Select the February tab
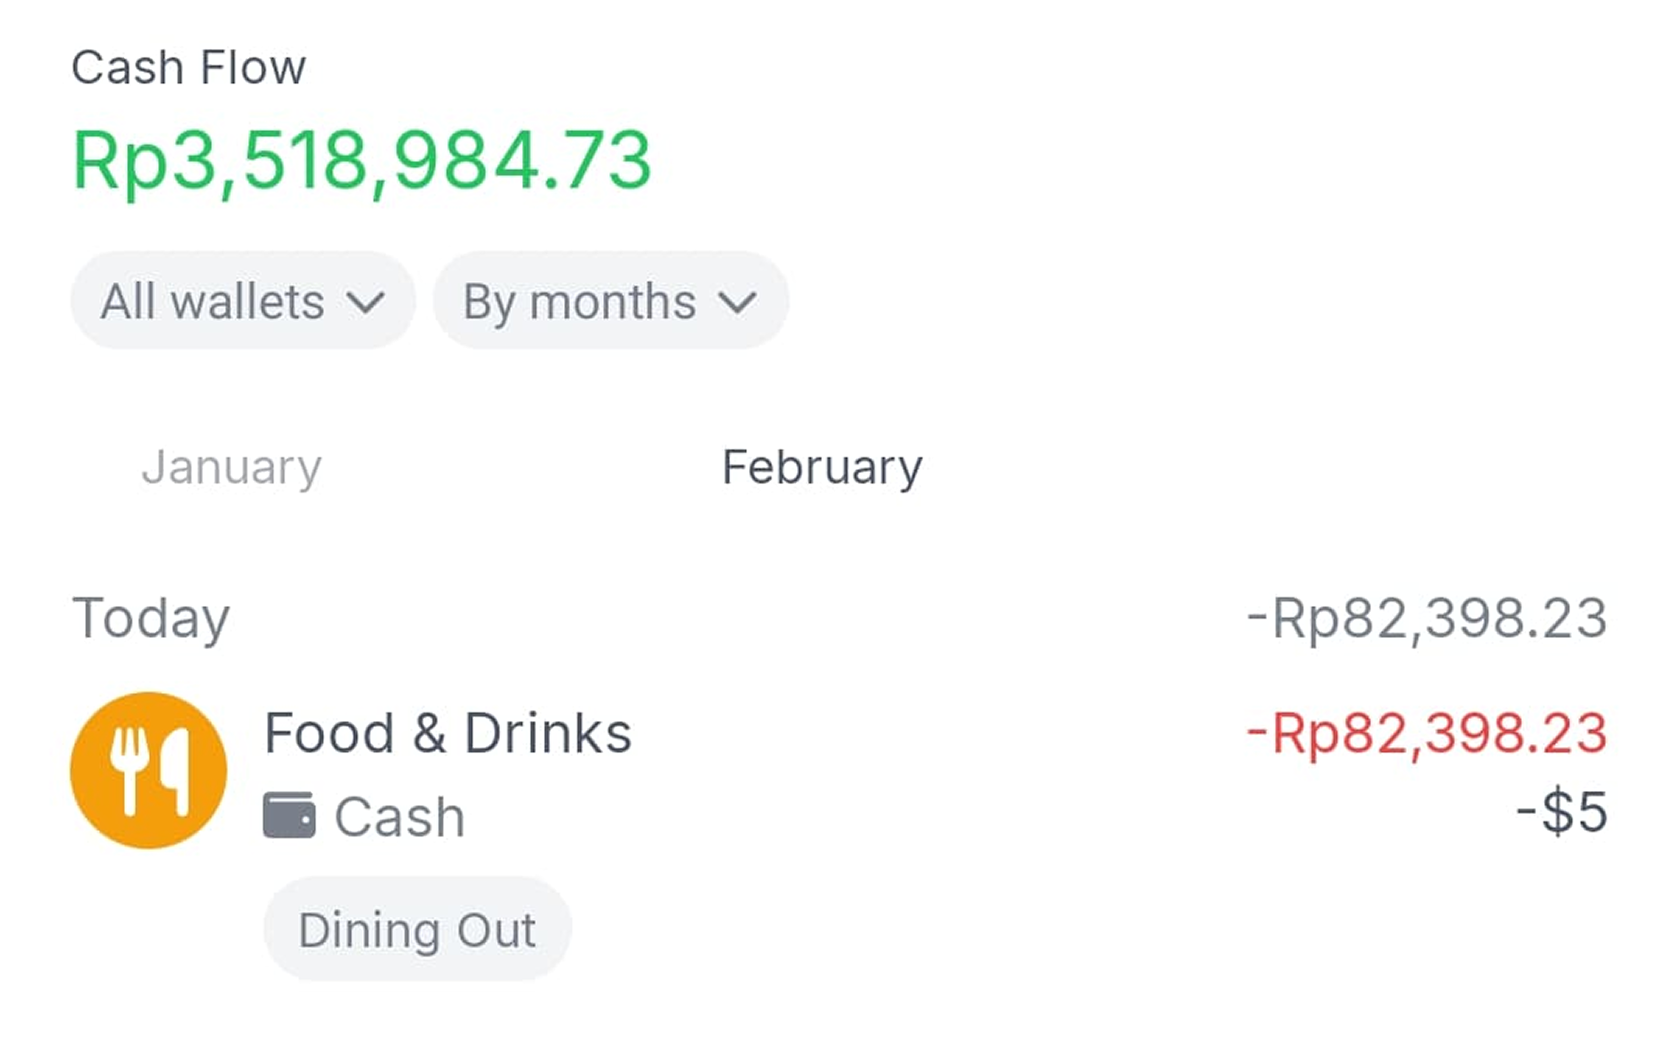The height and width of the screenshot is (1040, 1680). (822, 467)
